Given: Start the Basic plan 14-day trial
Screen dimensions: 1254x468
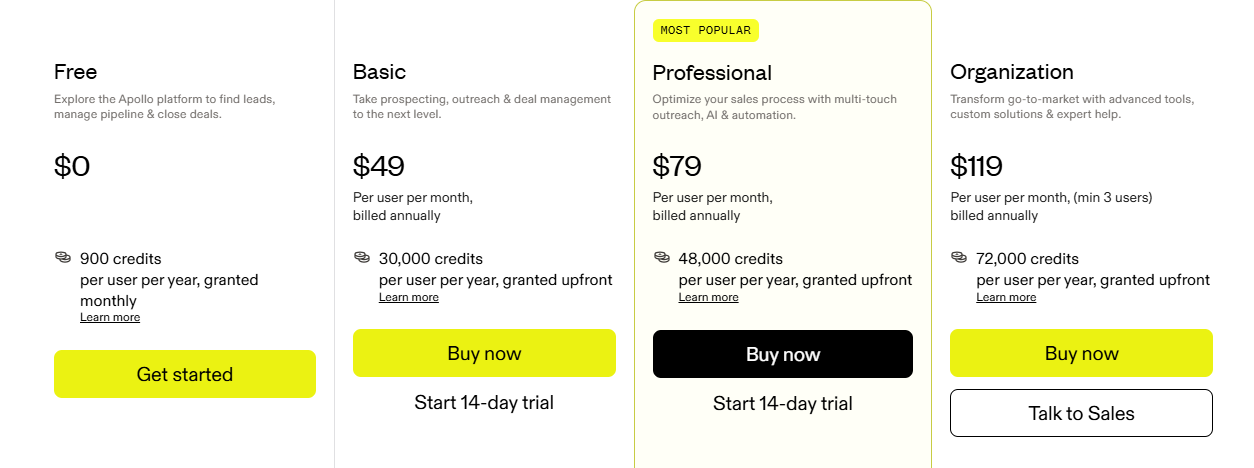Looking at the screenshot, I should pos(484,403).
